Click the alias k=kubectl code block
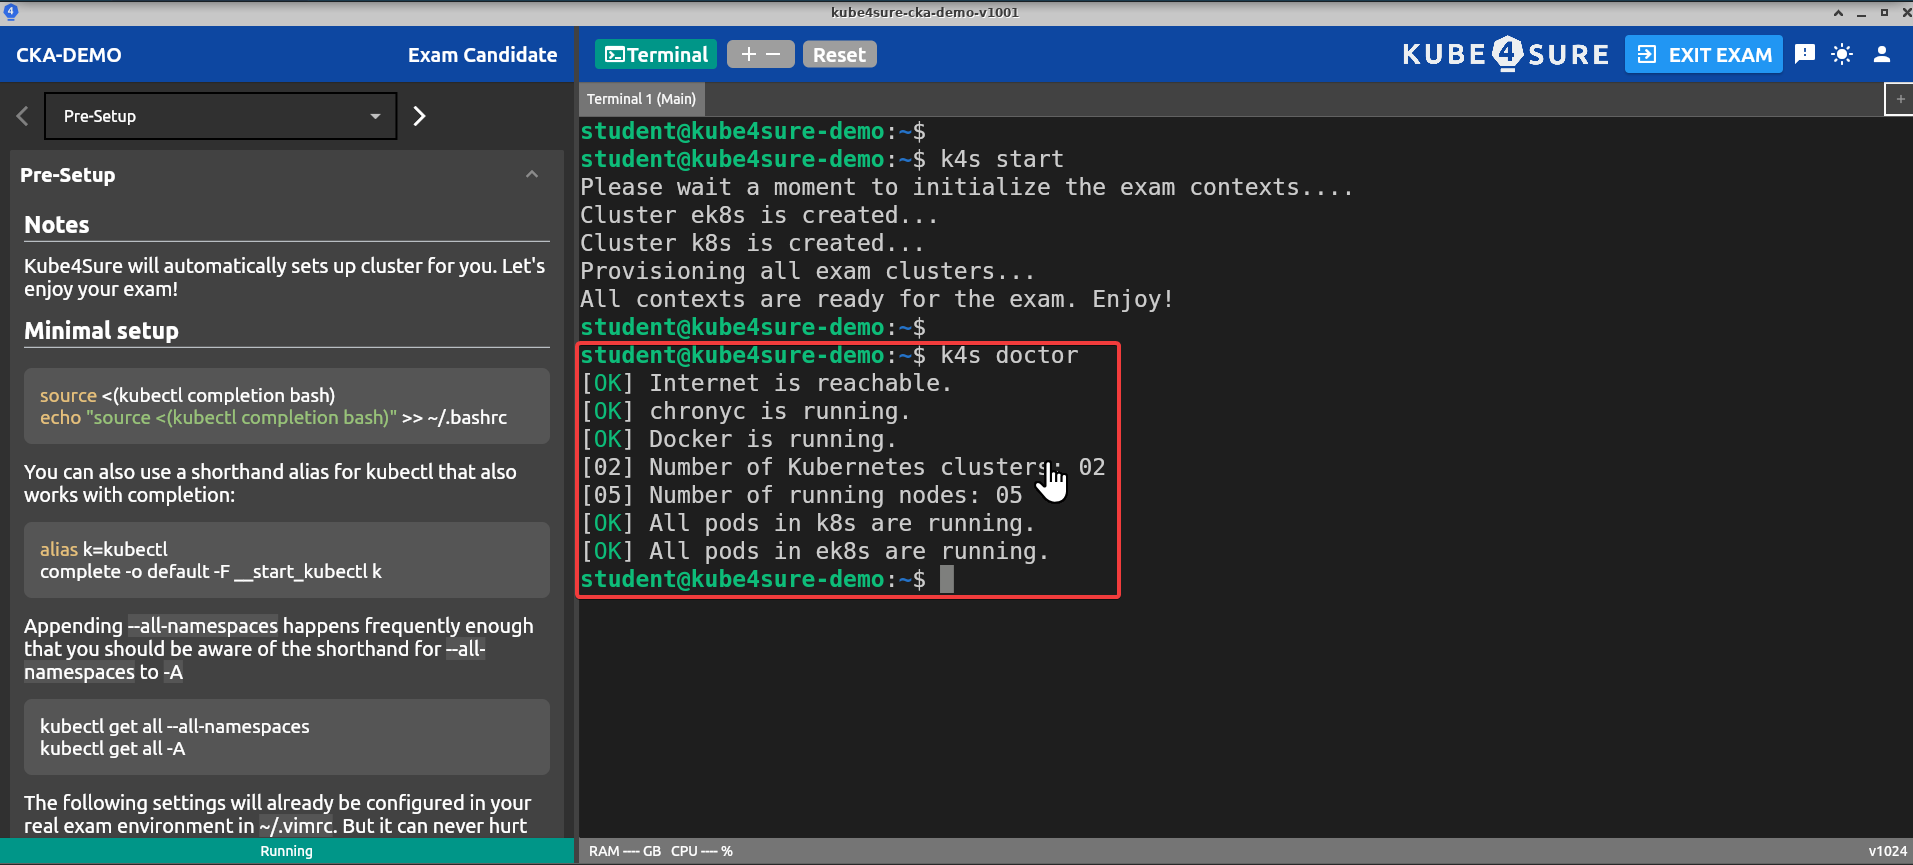 (x=287, y=560)
